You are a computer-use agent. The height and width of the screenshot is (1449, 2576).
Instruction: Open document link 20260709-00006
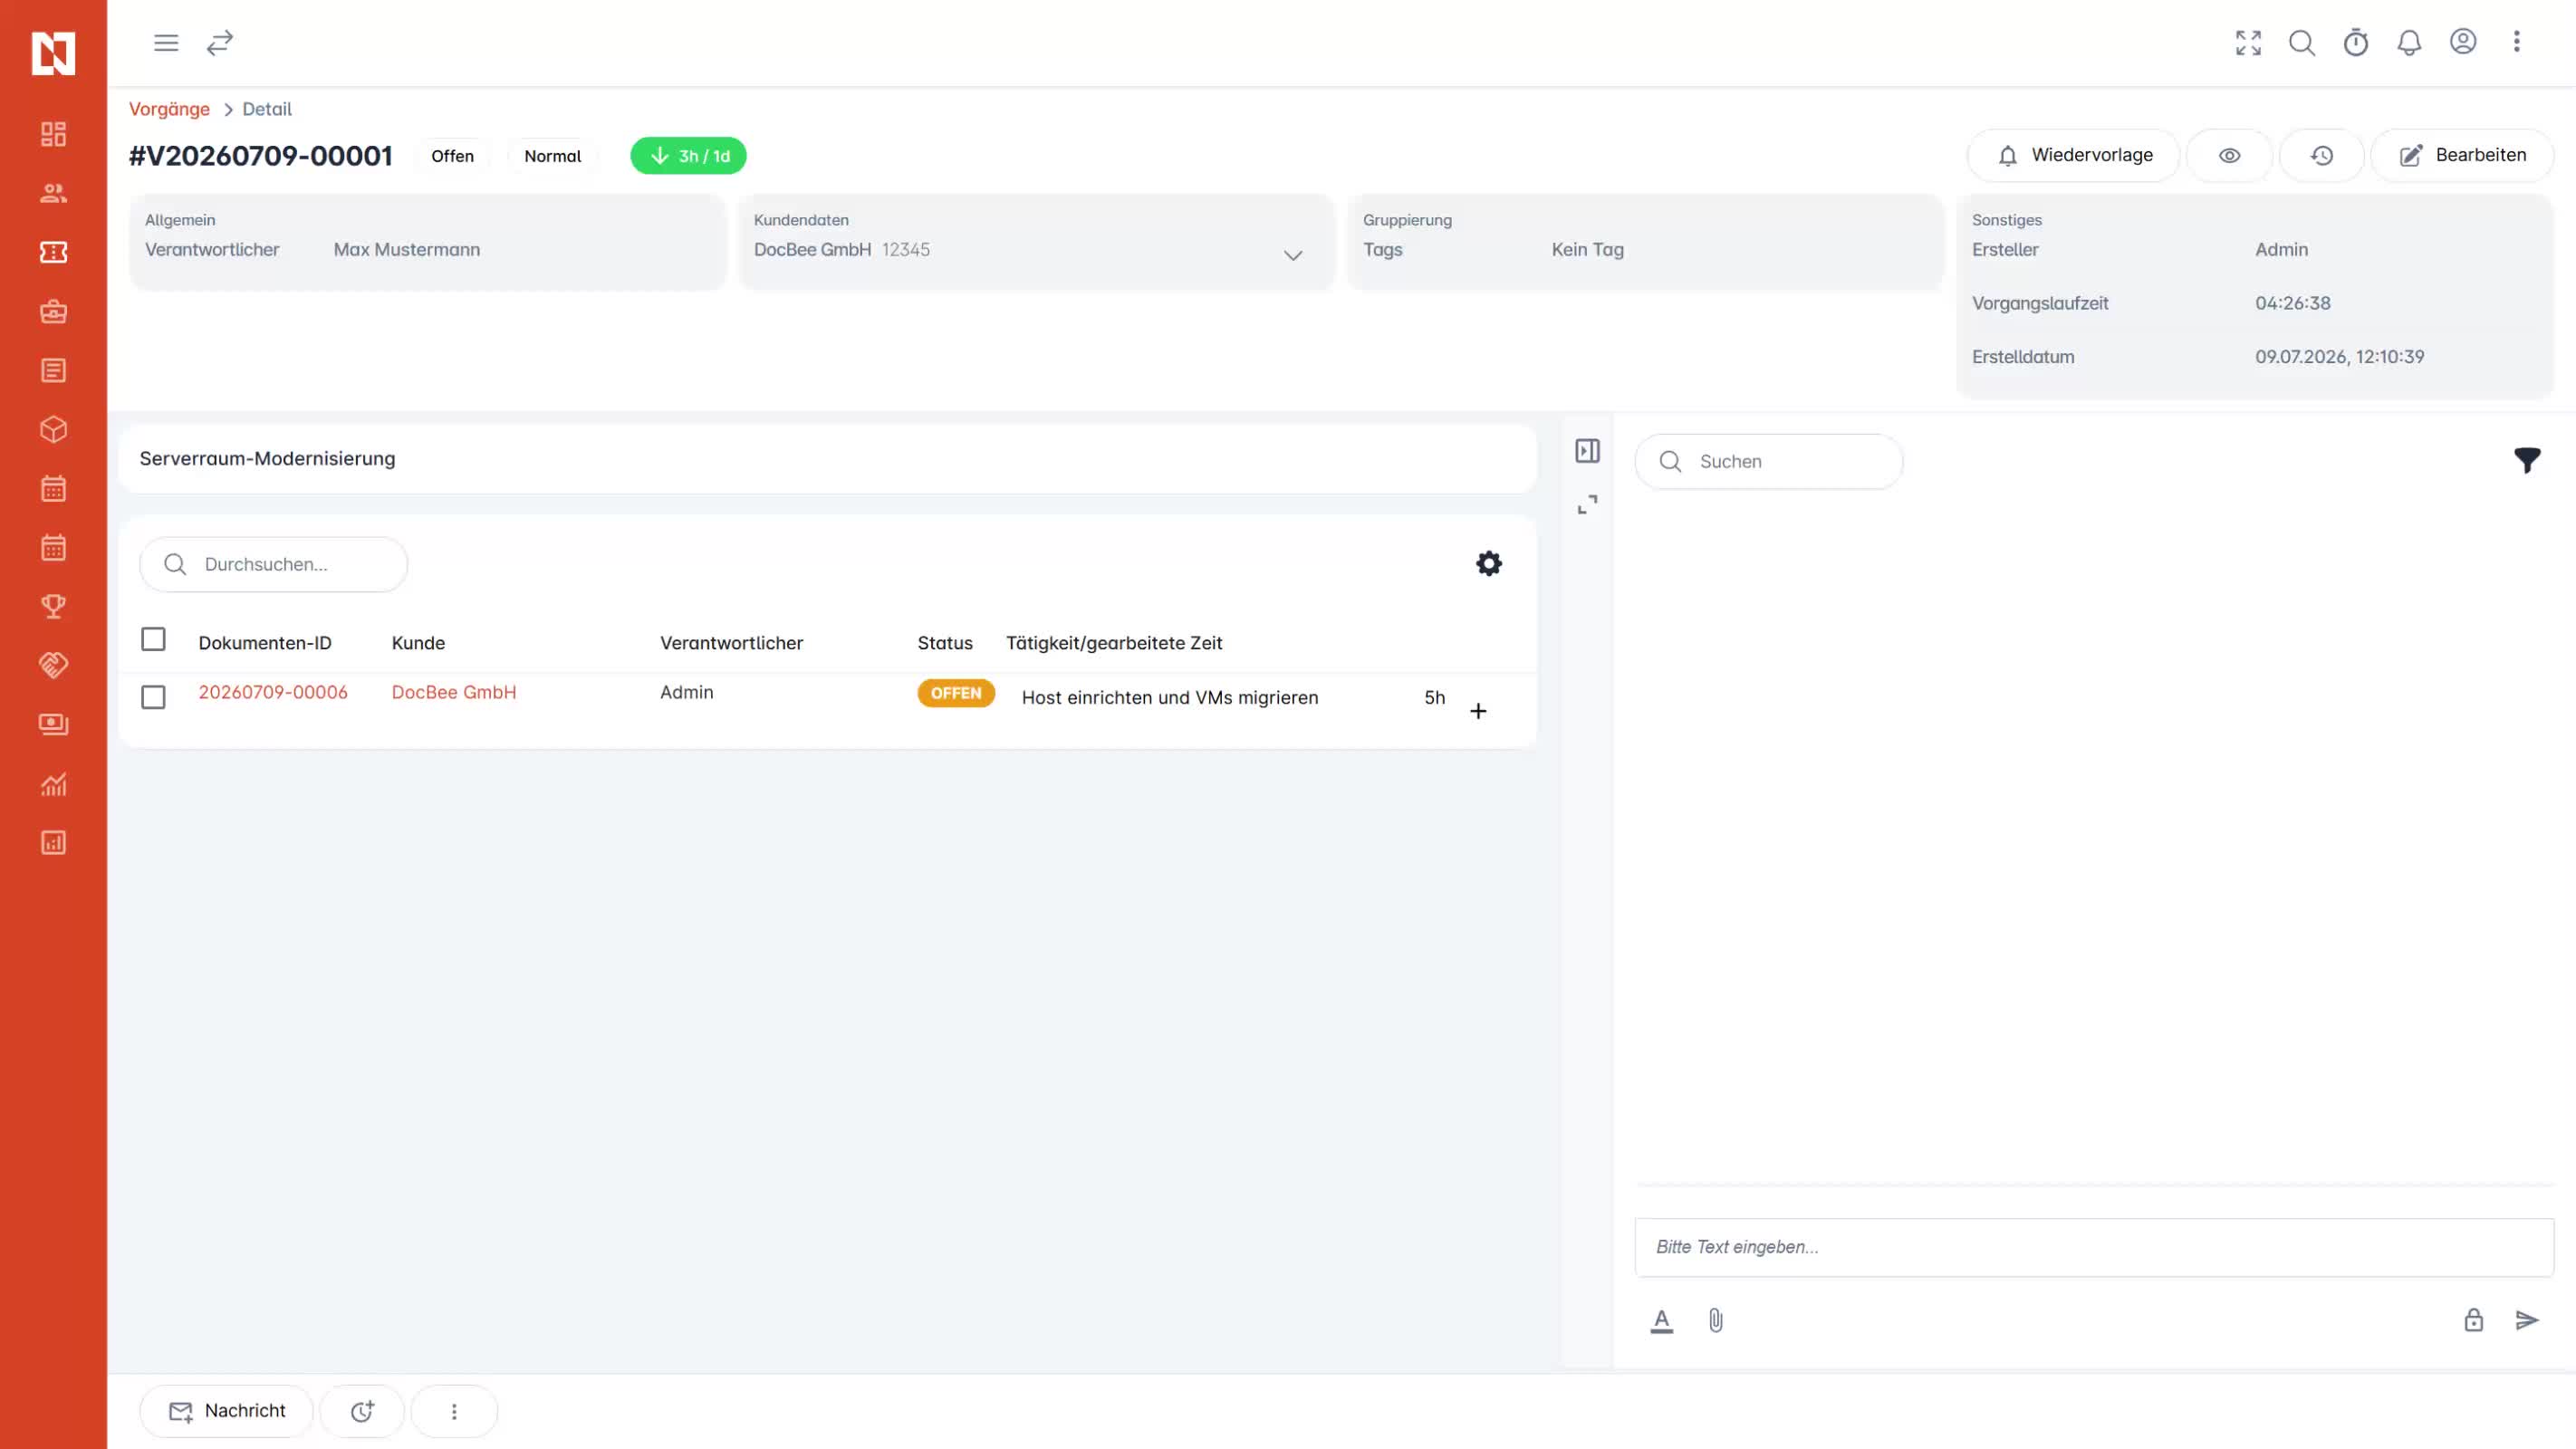coord(273,692)
